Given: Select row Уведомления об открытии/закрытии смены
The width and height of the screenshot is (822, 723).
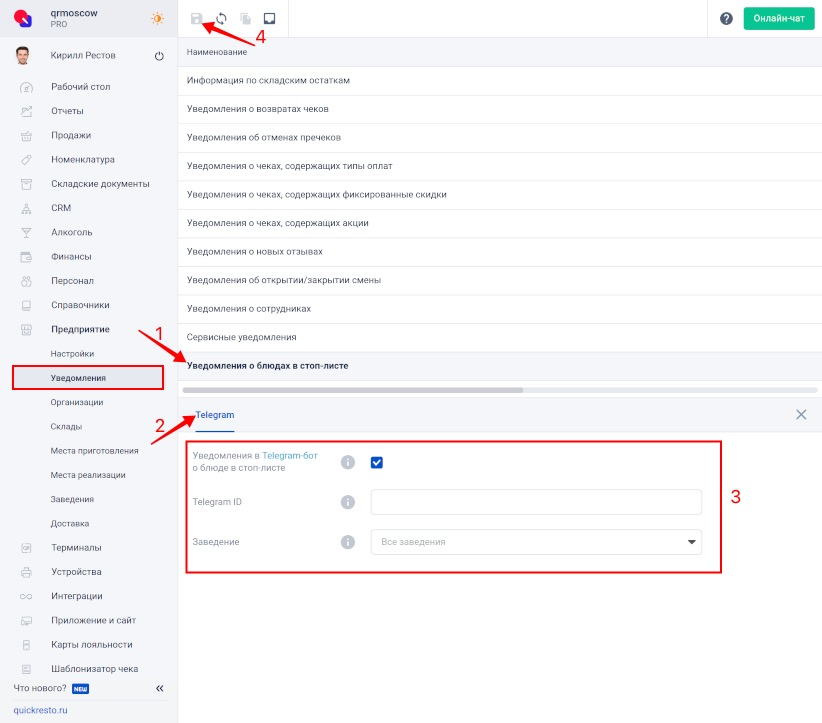Looking at the screenshot, I should pyautogui.click(x=500, y=280).
